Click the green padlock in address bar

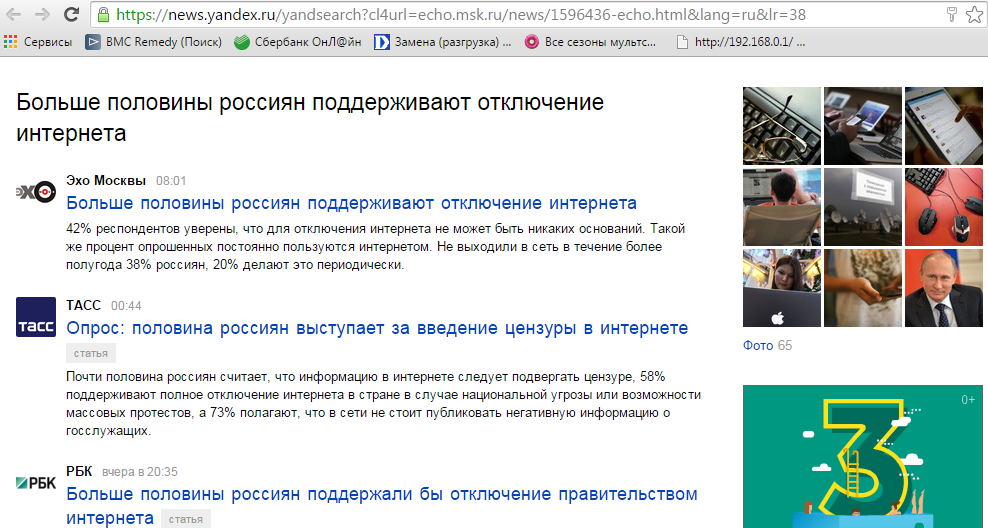[103, 15]
